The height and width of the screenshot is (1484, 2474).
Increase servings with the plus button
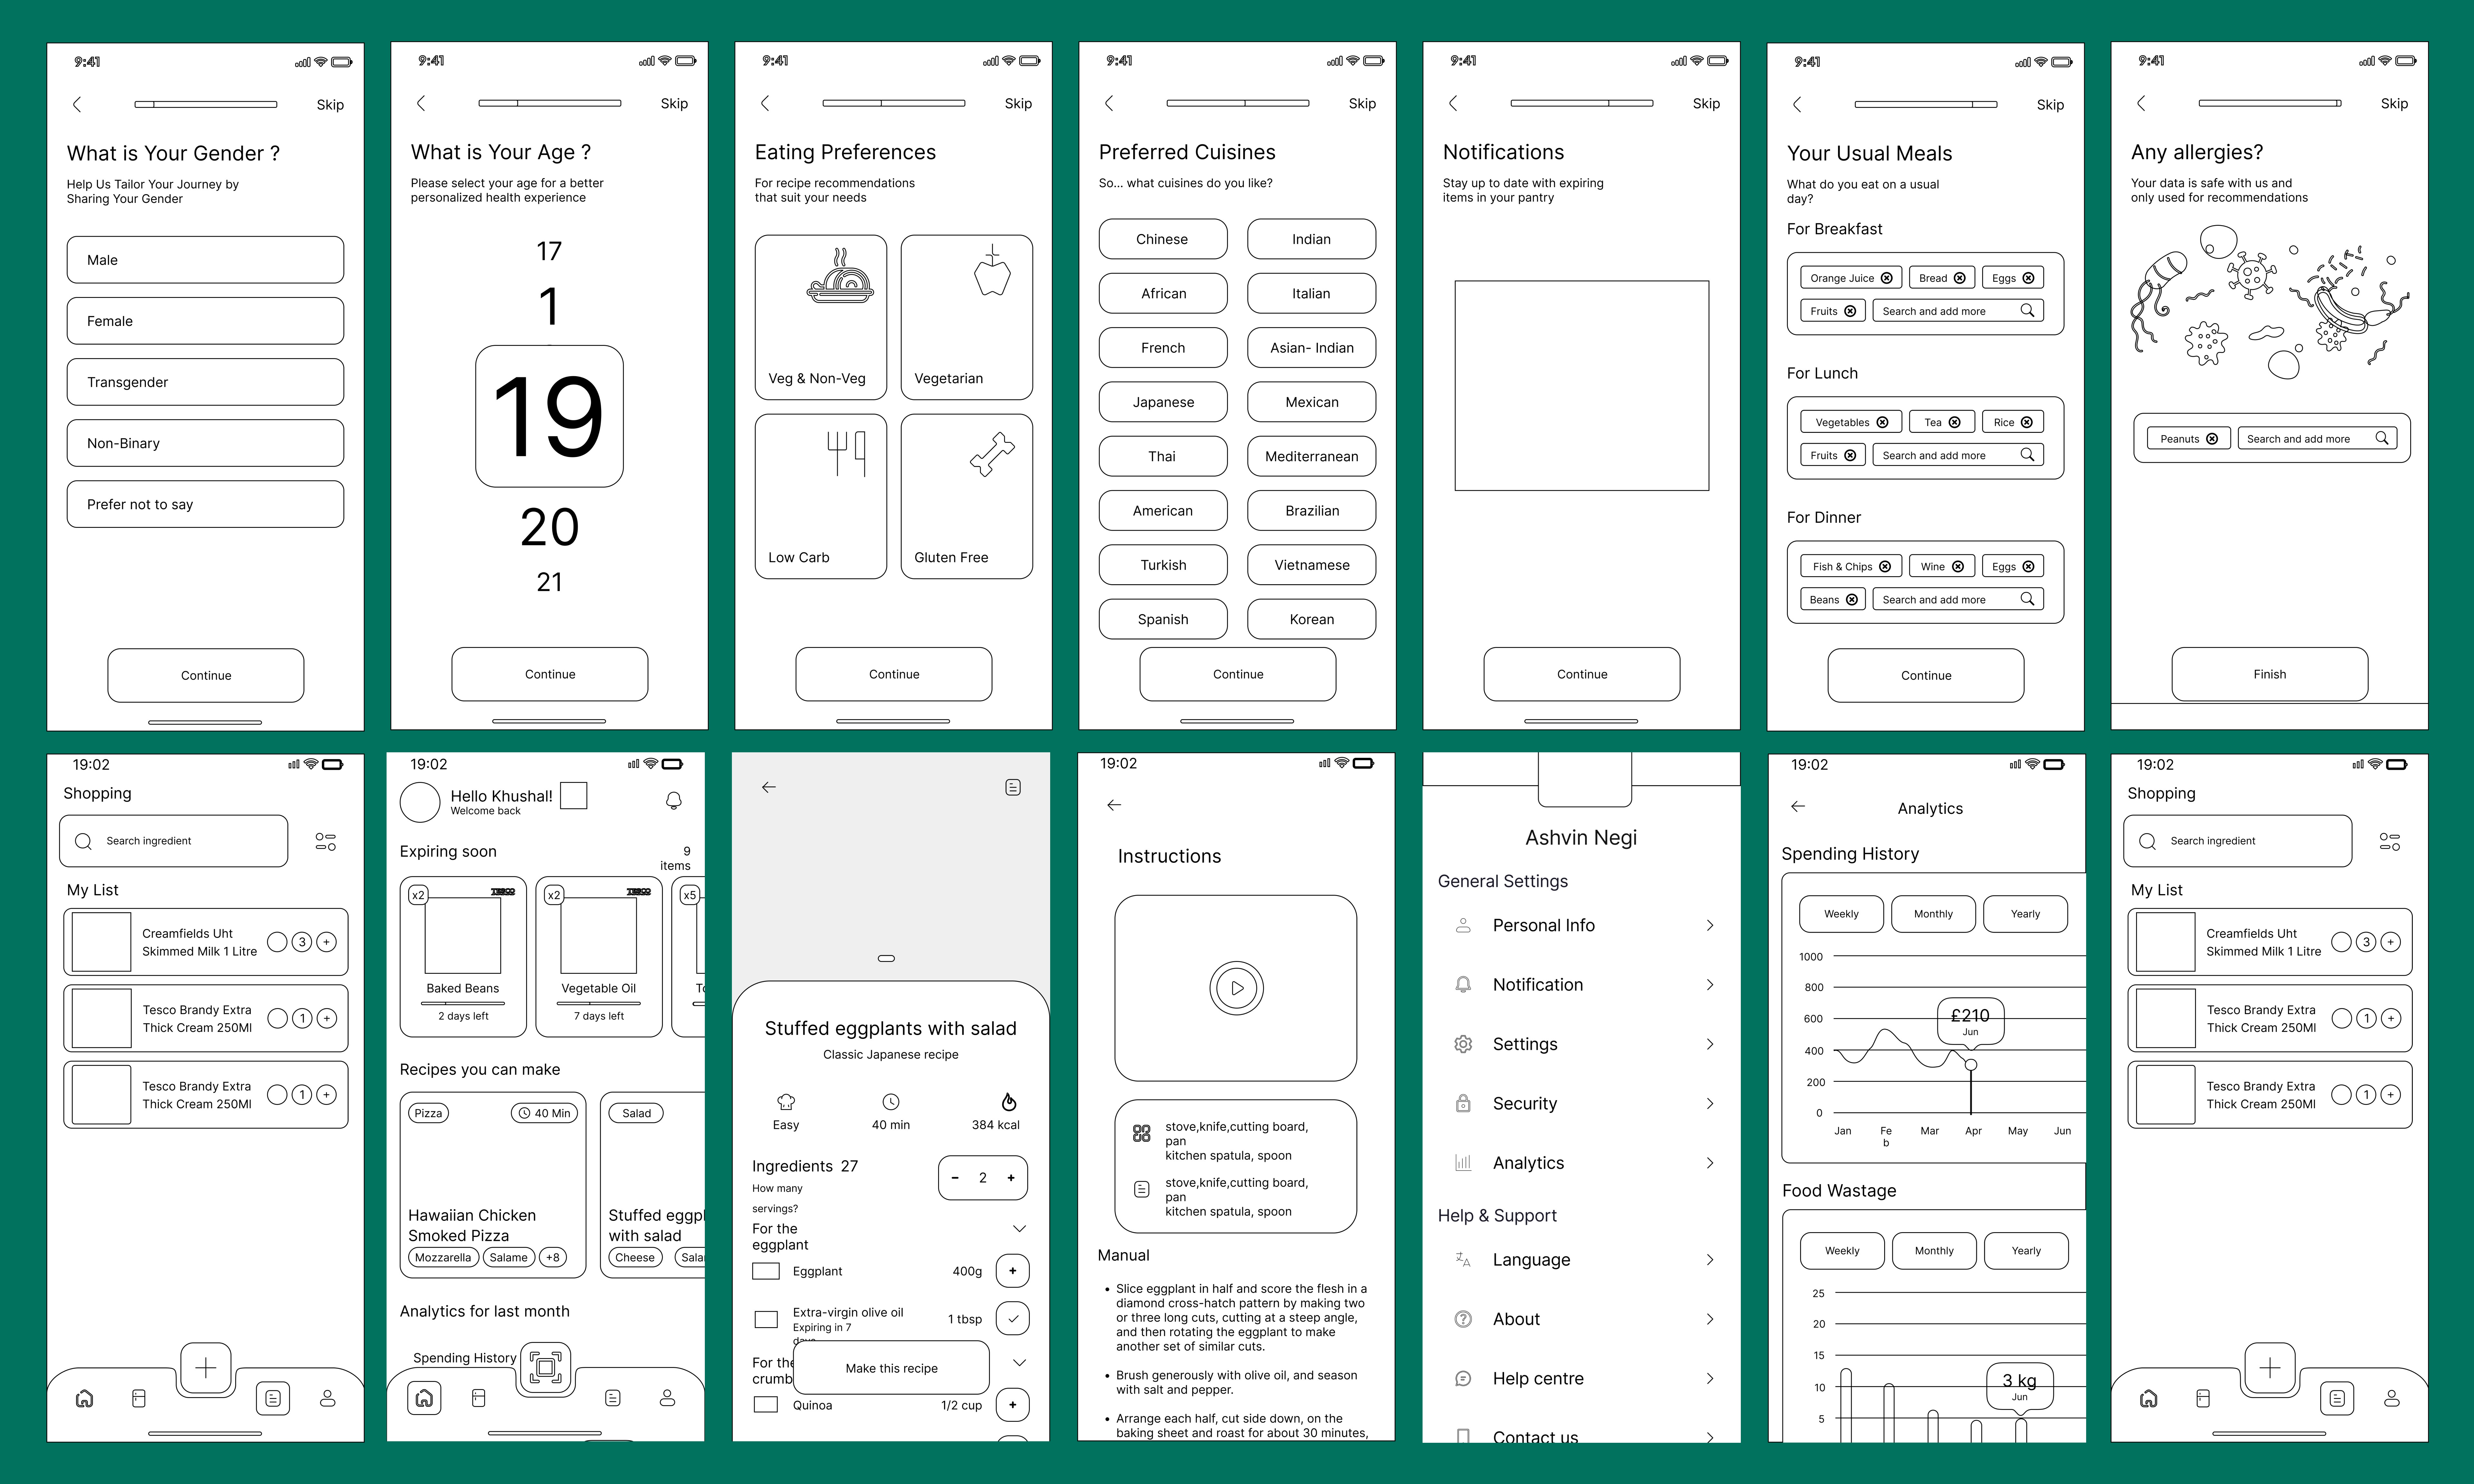pyautogui.click(x=1011, y=1178)
